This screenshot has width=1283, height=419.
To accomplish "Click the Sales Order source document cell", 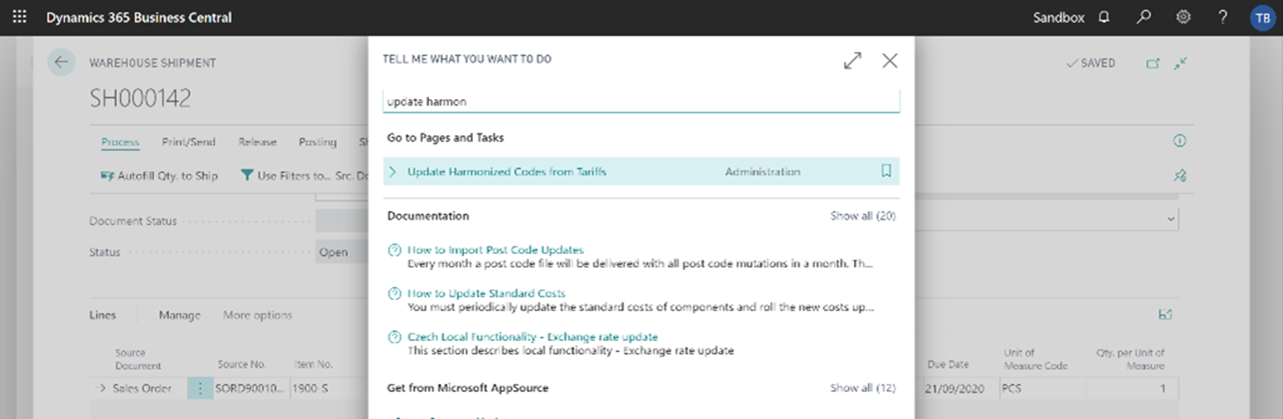I will point(141,388).
